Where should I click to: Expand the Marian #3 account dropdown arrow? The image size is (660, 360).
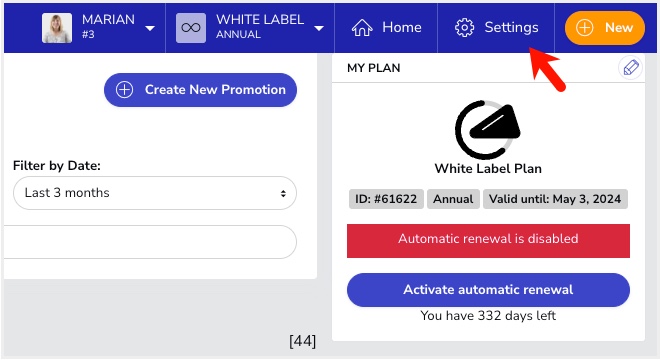[149, 29]
